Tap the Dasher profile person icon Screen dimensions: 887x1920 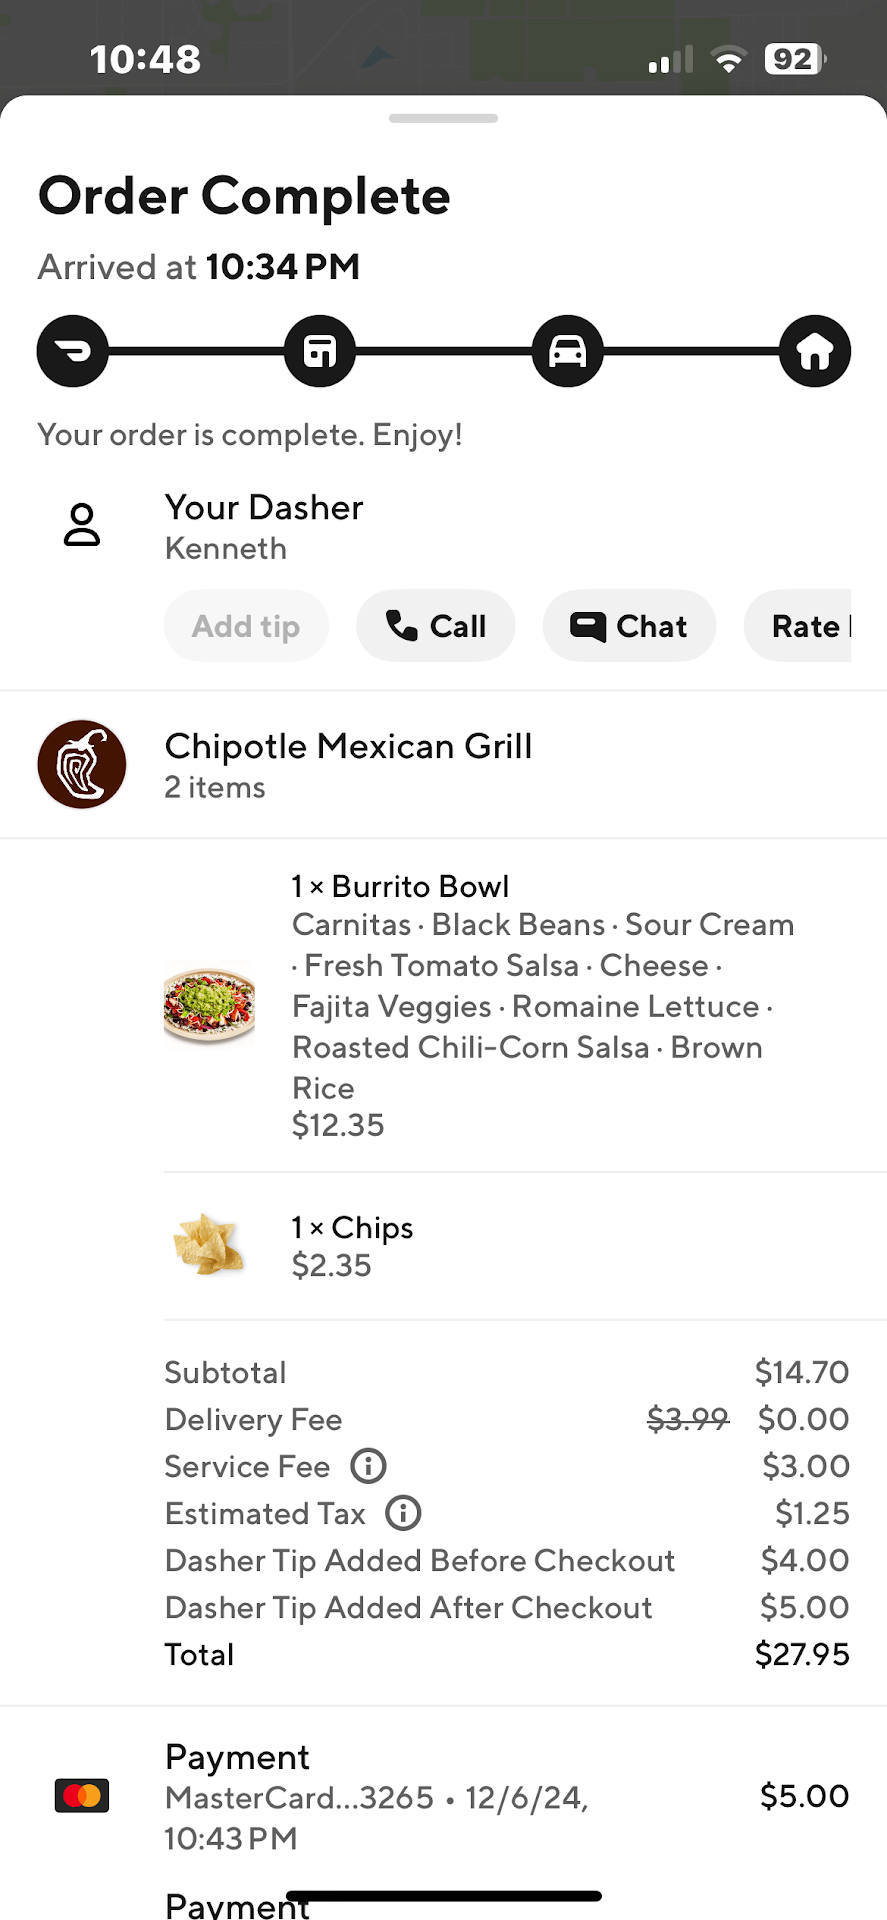coord(82,525)
